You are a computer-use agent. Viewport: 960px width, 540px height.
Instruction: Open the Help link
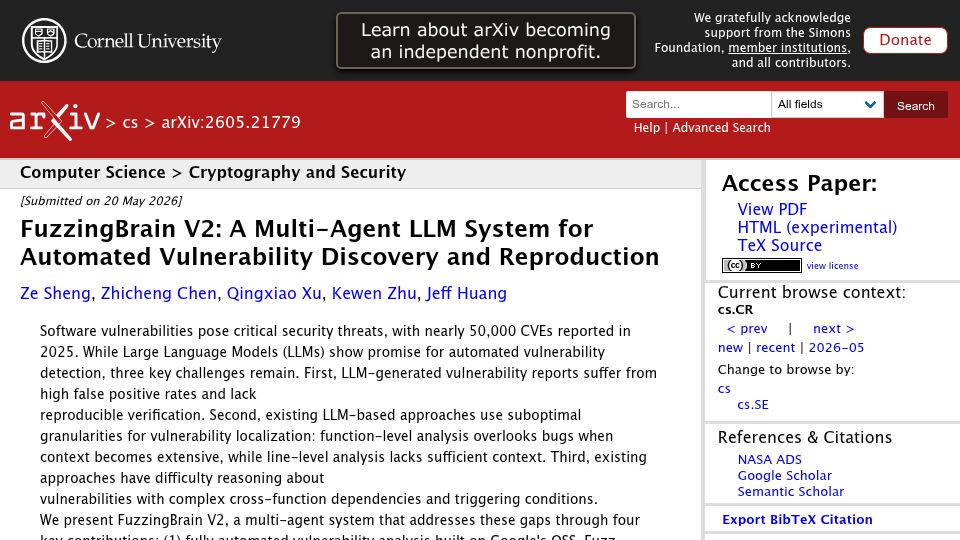point(647,127)
